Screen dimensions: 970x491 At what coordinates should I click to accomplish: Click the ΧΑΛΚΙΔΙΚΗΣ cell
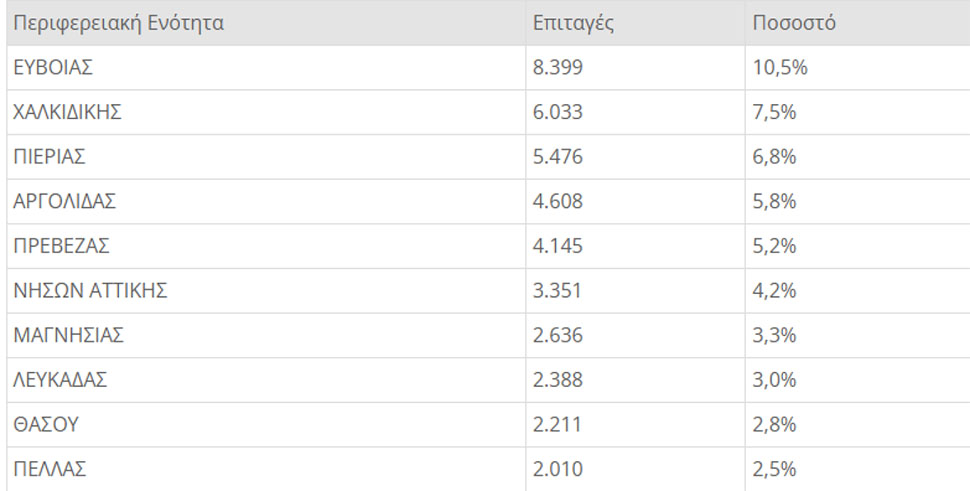click(67, 112)
